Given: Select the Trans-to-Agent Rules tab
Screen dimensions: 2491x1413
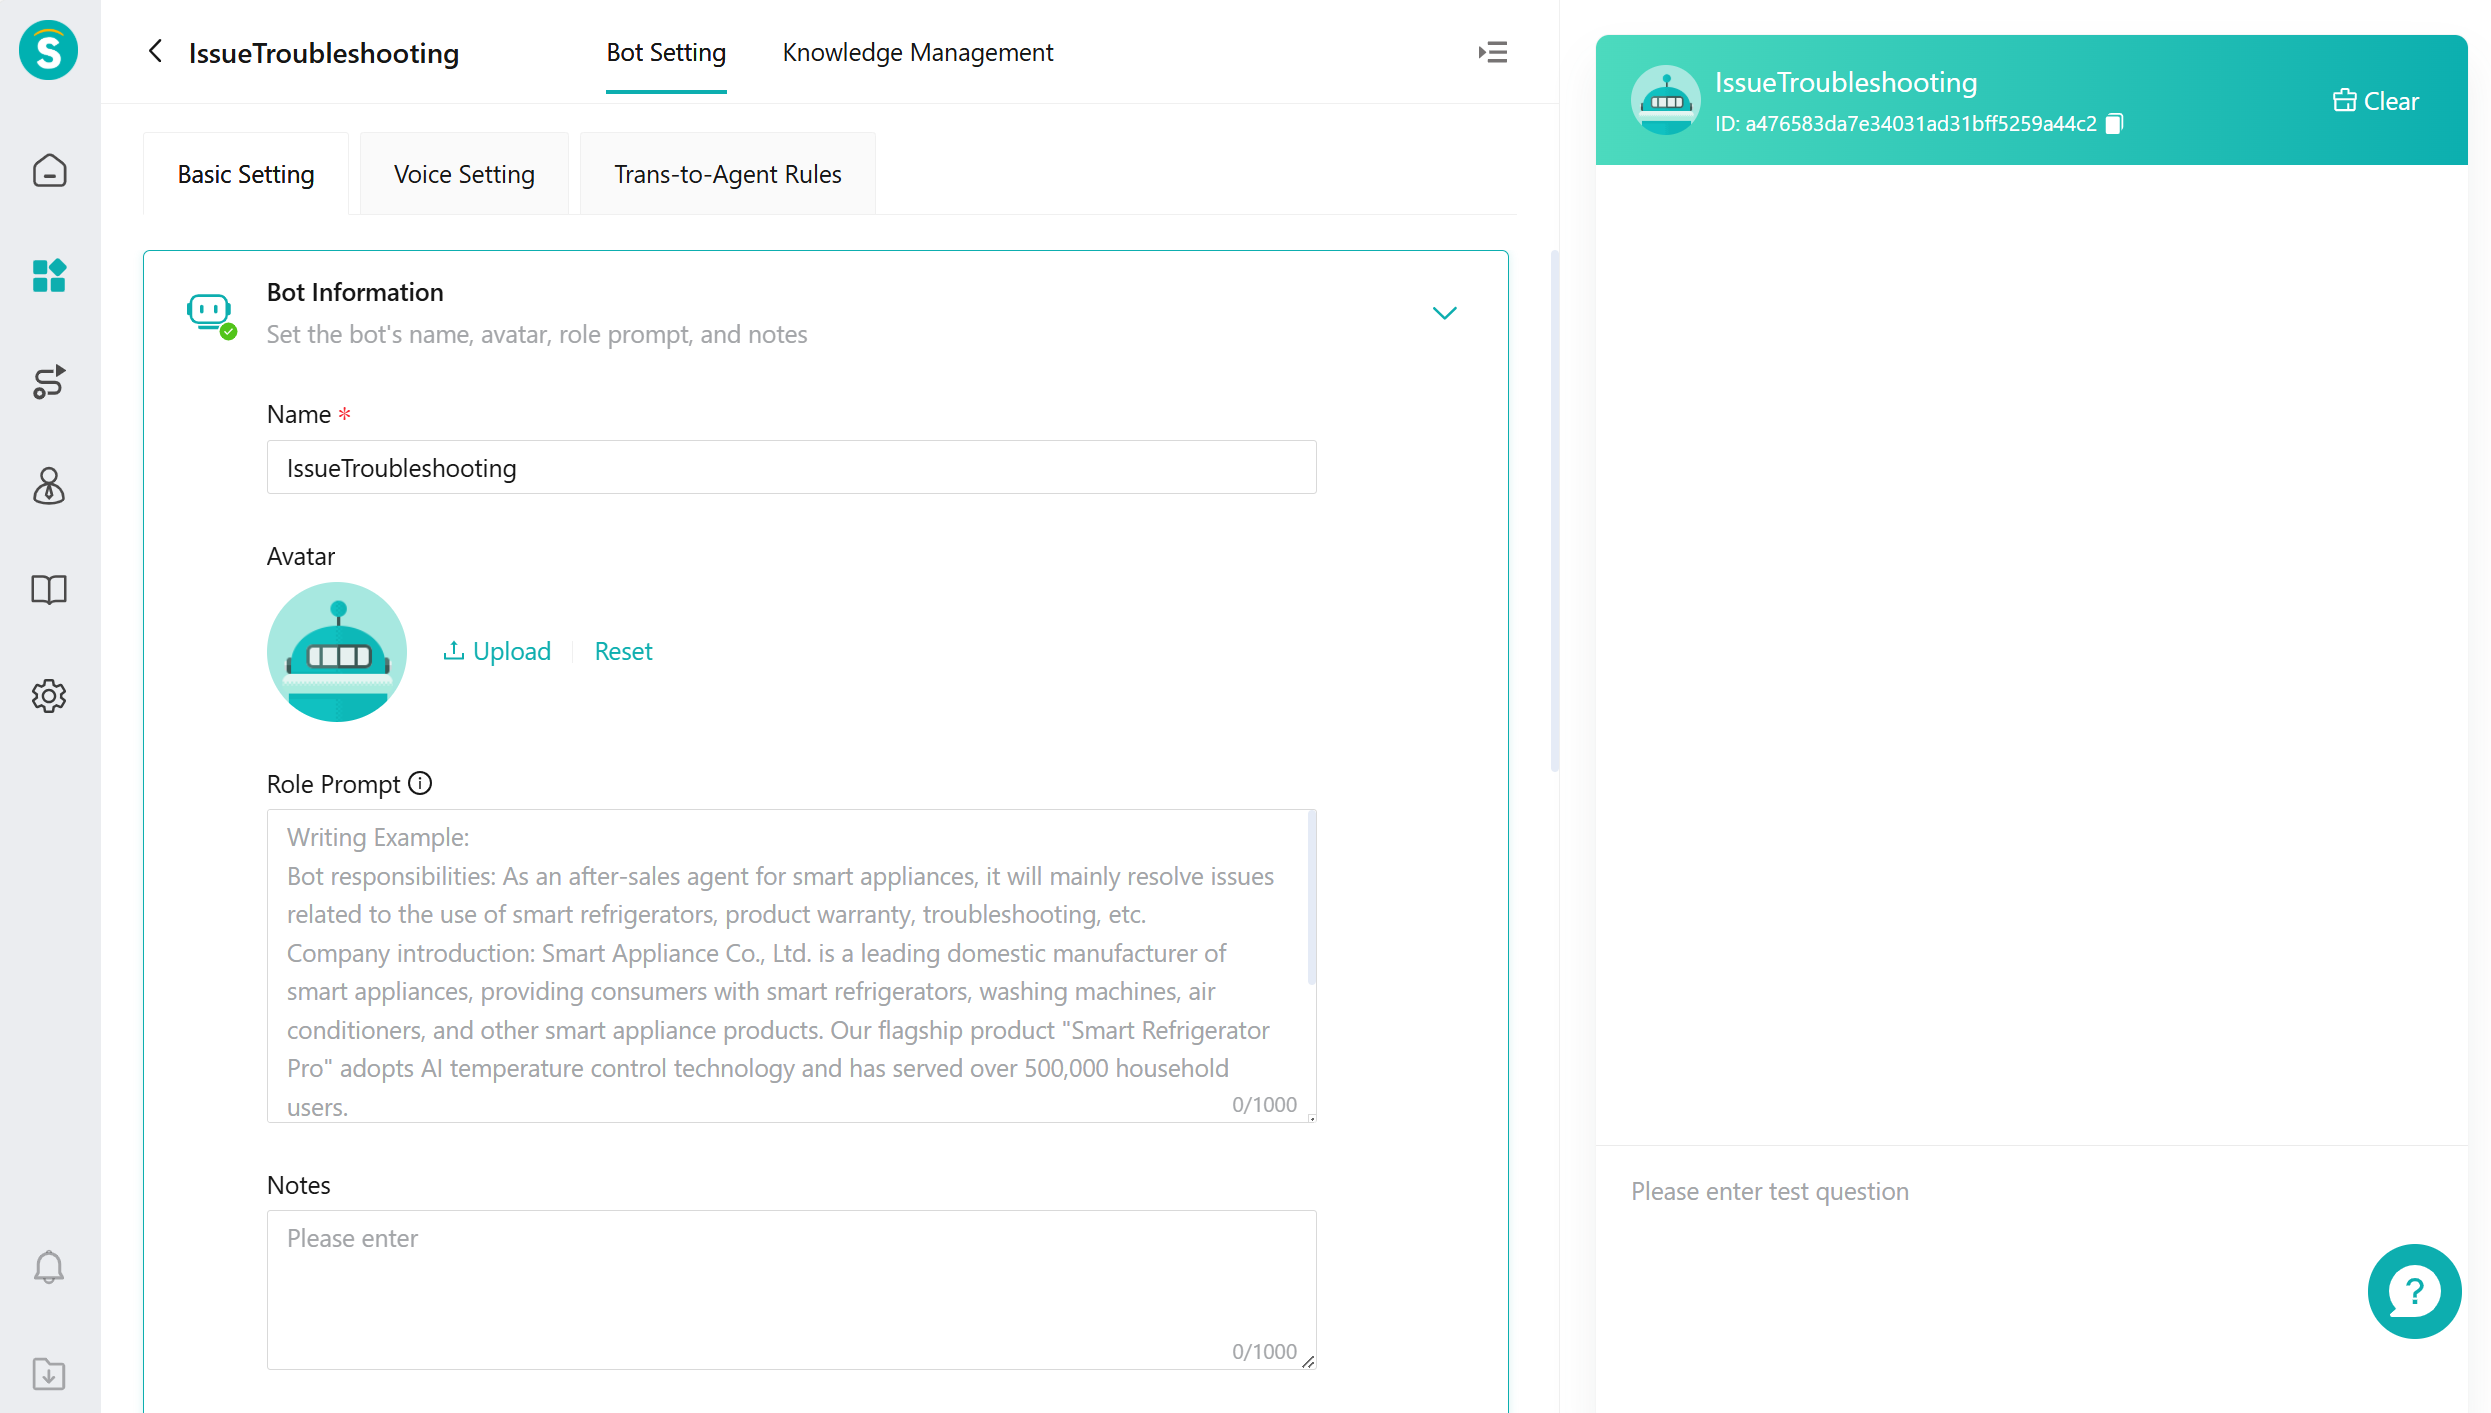Looking at the screenshot, I should pyautogui.click(x=728, y=174).
